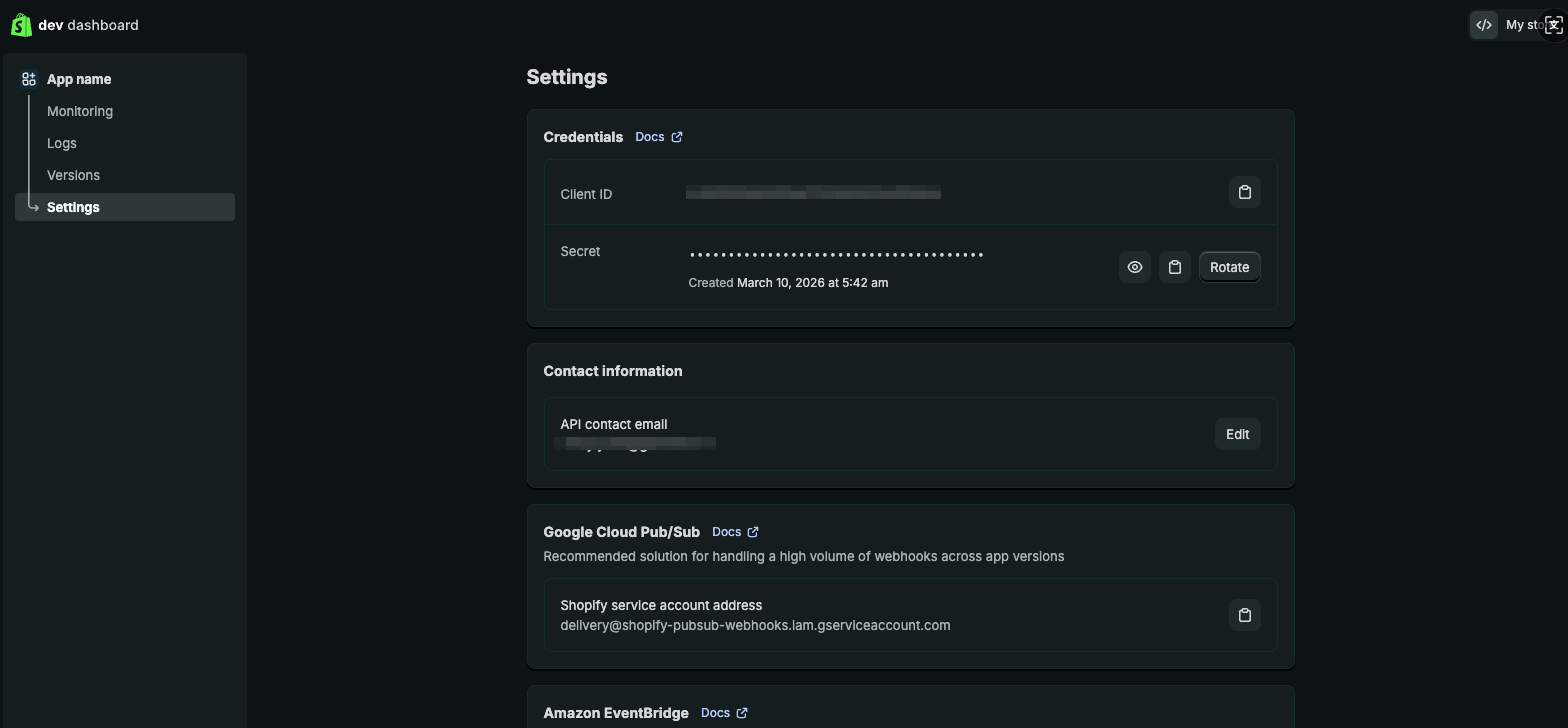Edit the API contact email

1237,434
